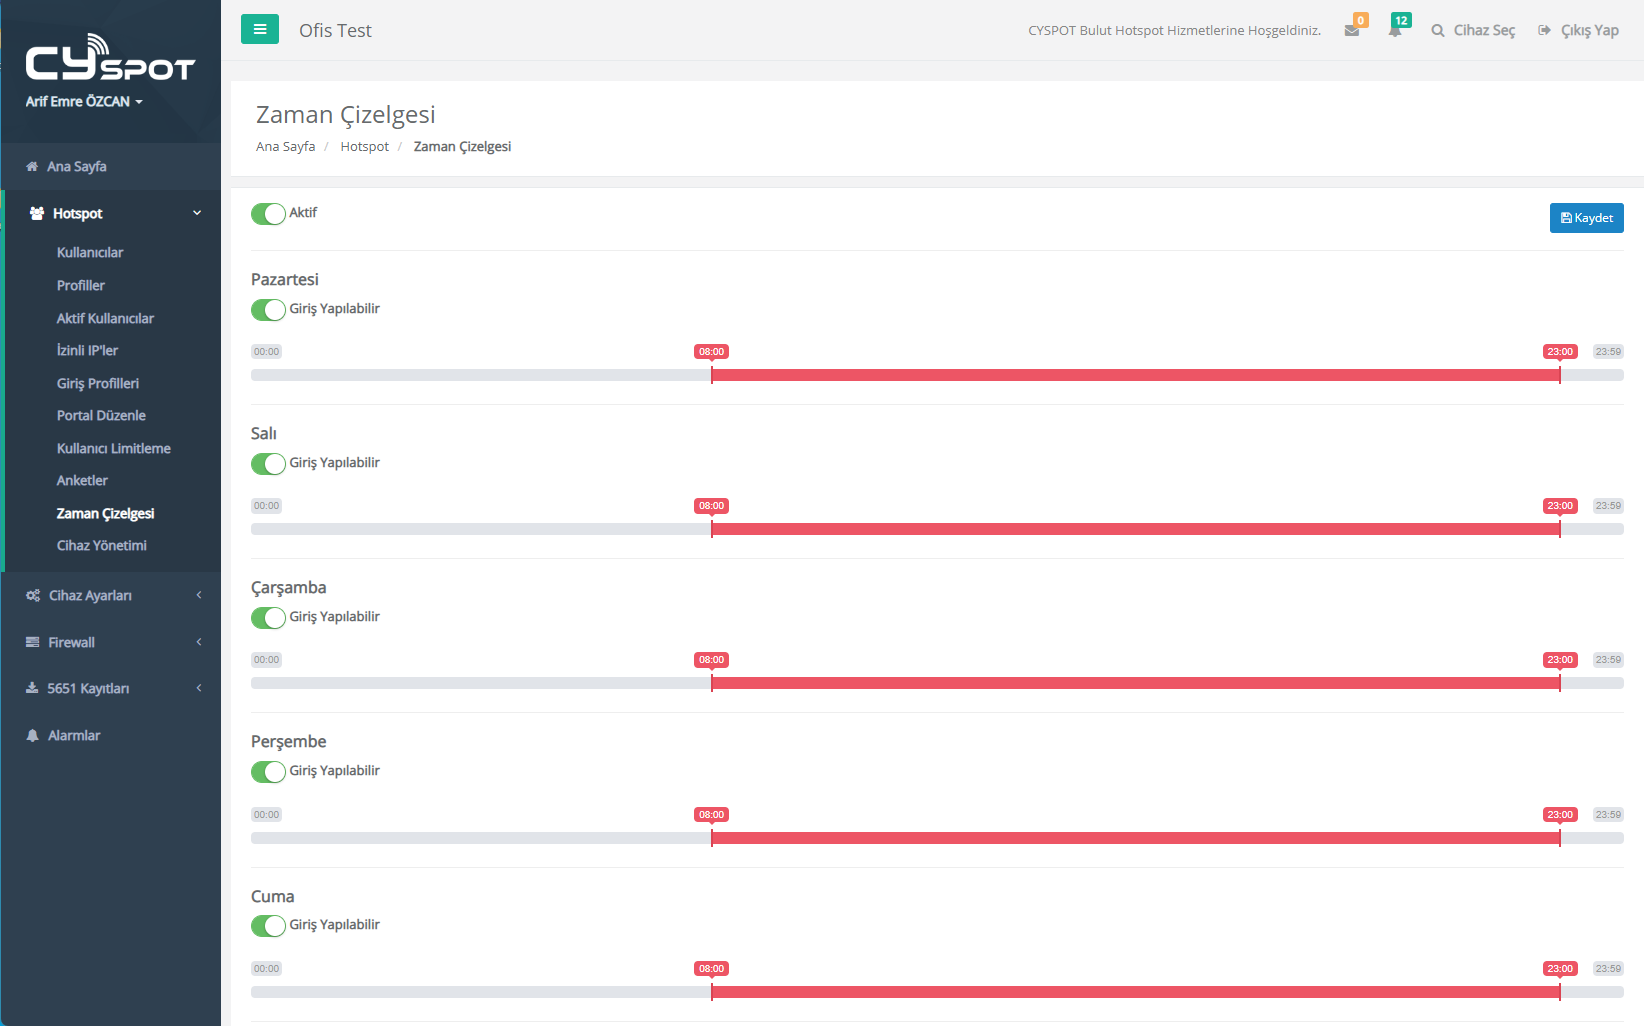The height and width of the screenshot is (1026, 1644).
Task: Disable the main Aktif toggle
Action: click(x=268, y=214)
